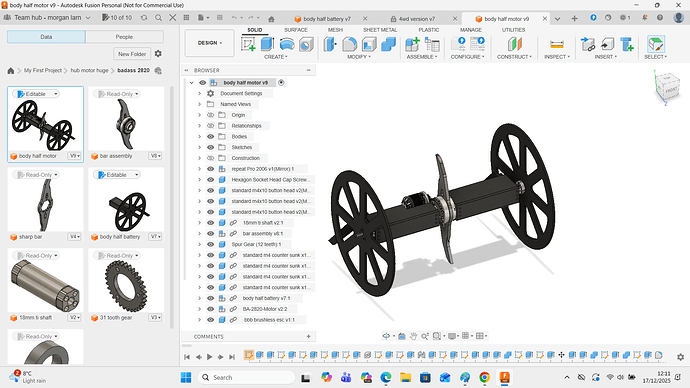Click the Select tool icon
The image size is (690, 388).
pyautogui.click(x=656, y=44)
